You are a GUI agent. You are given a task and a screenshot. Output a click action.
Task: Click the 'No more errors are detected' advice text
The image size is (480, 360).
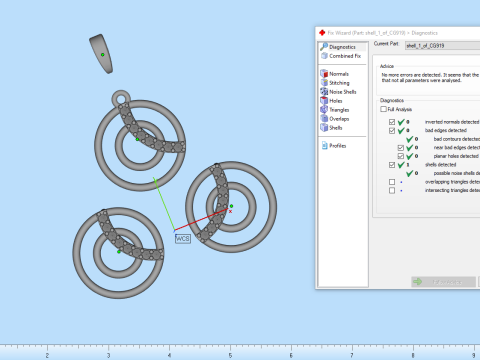pos(430,77)
